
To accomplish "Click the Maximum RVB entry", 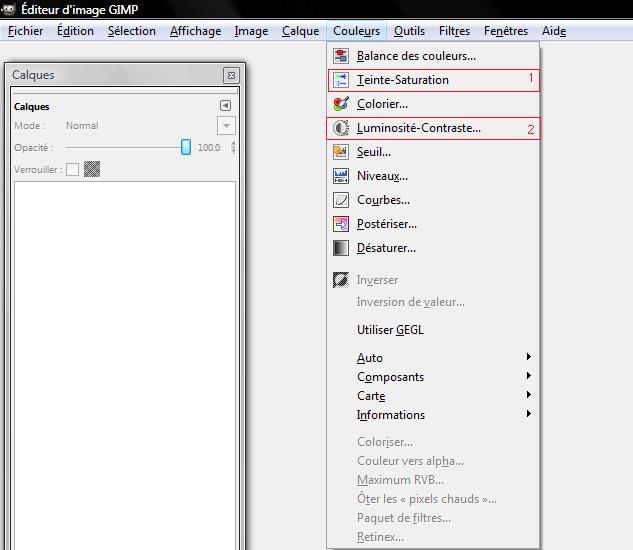I will (x=433, y=480).
